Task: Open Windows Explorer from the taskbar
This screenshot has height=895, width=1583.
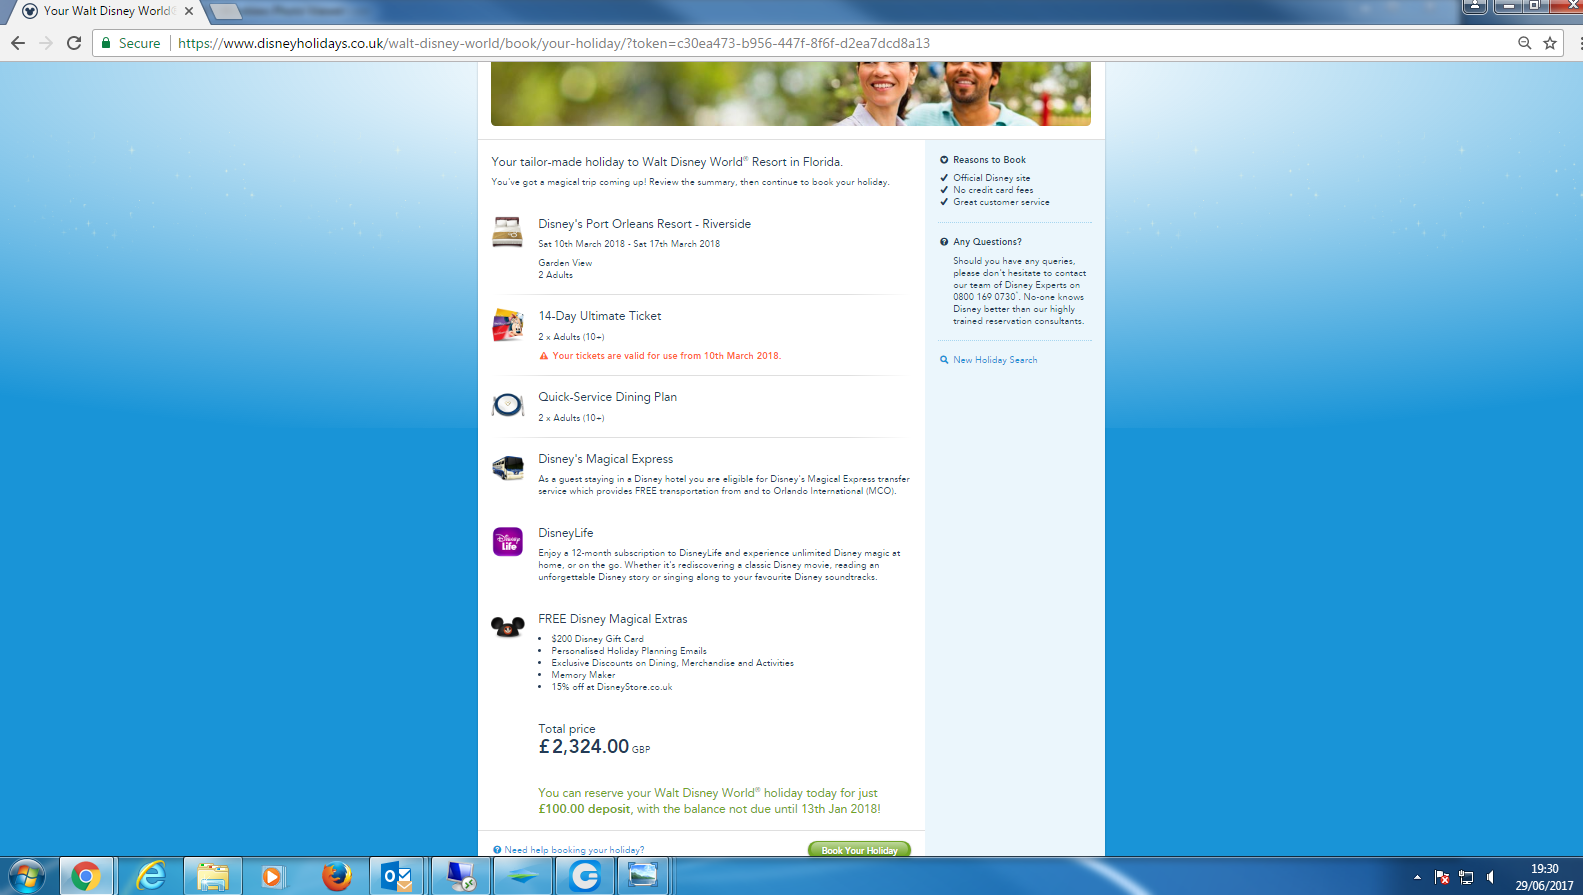Action: [x=212, y=877]
